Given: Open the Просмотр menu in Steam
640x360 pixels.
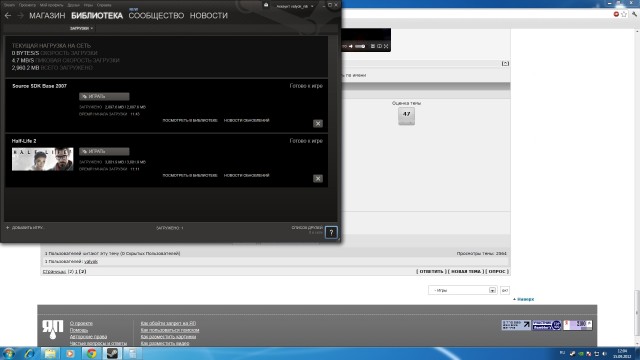Looking at the screenshot, I should coord(27,5).
